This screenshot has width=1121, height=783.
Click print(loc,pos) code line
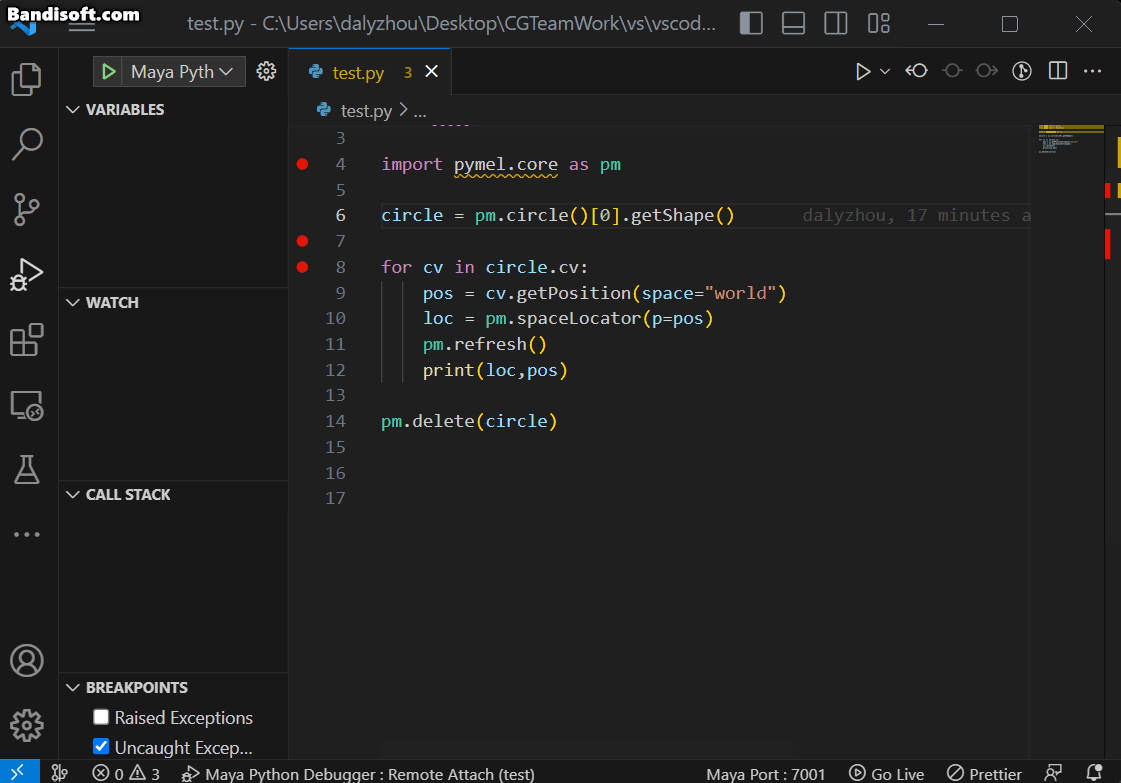point(495,370)
